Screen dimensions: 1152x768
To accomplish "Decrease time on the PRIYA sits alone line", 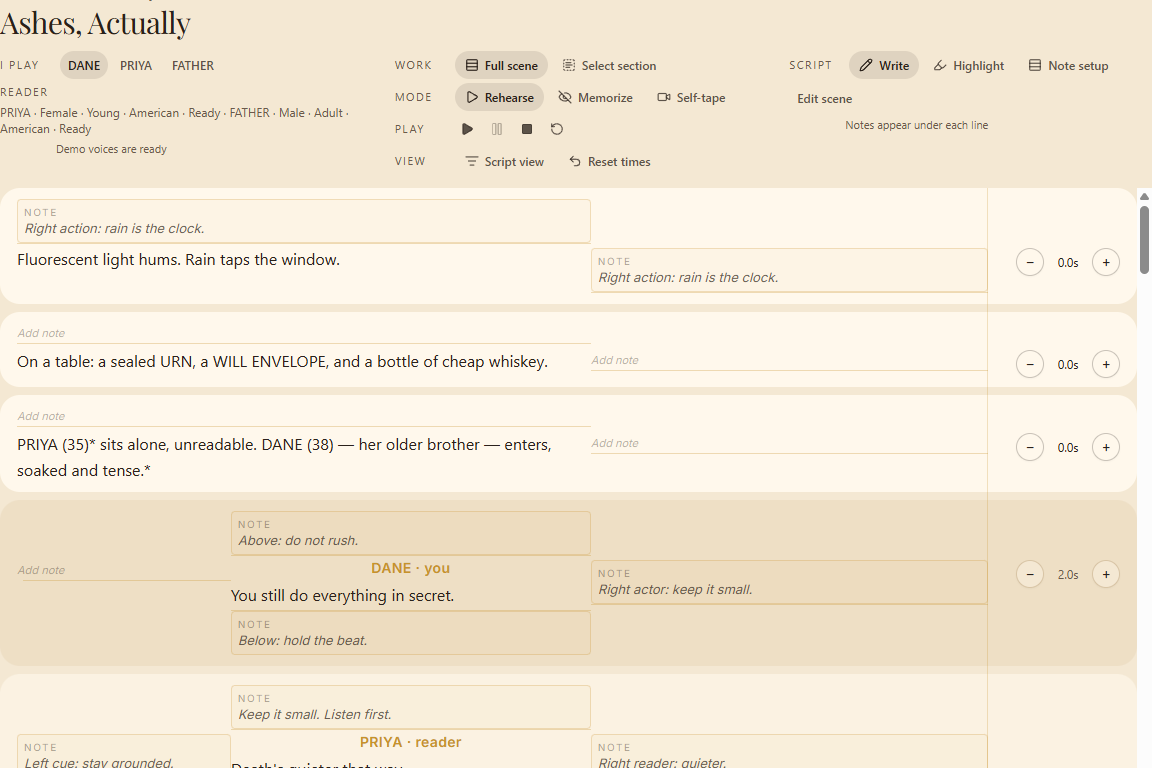I will tap(1030, 448).
